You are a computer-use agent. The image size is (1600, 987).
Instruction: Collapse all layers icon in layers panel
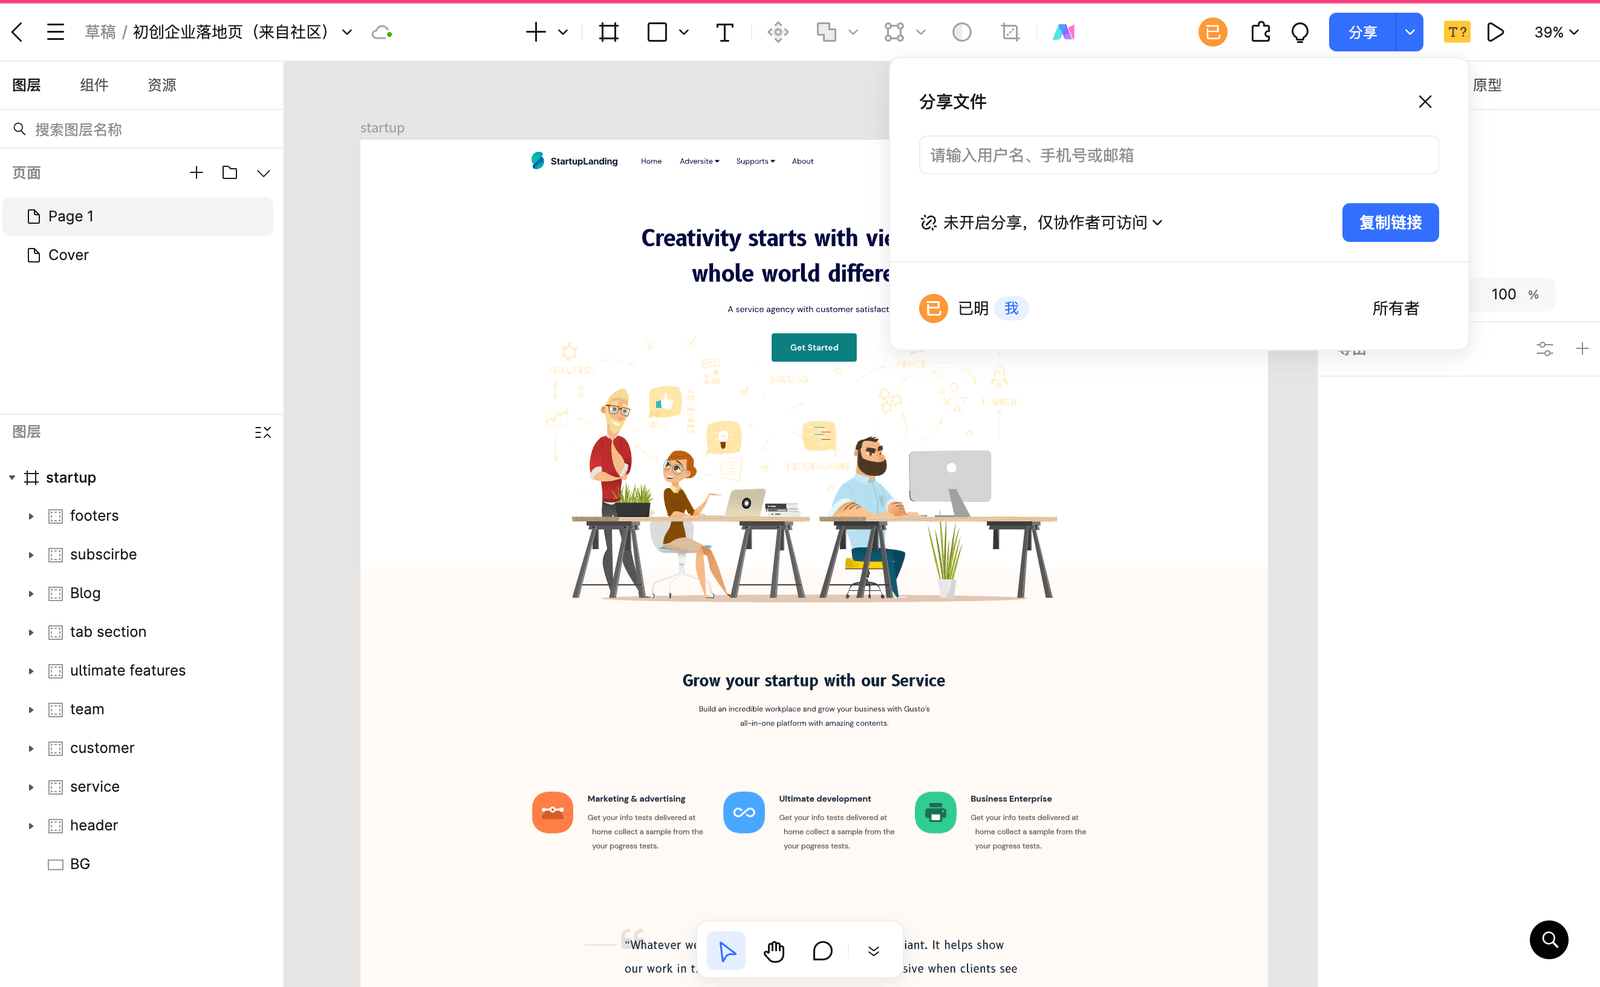263,432
